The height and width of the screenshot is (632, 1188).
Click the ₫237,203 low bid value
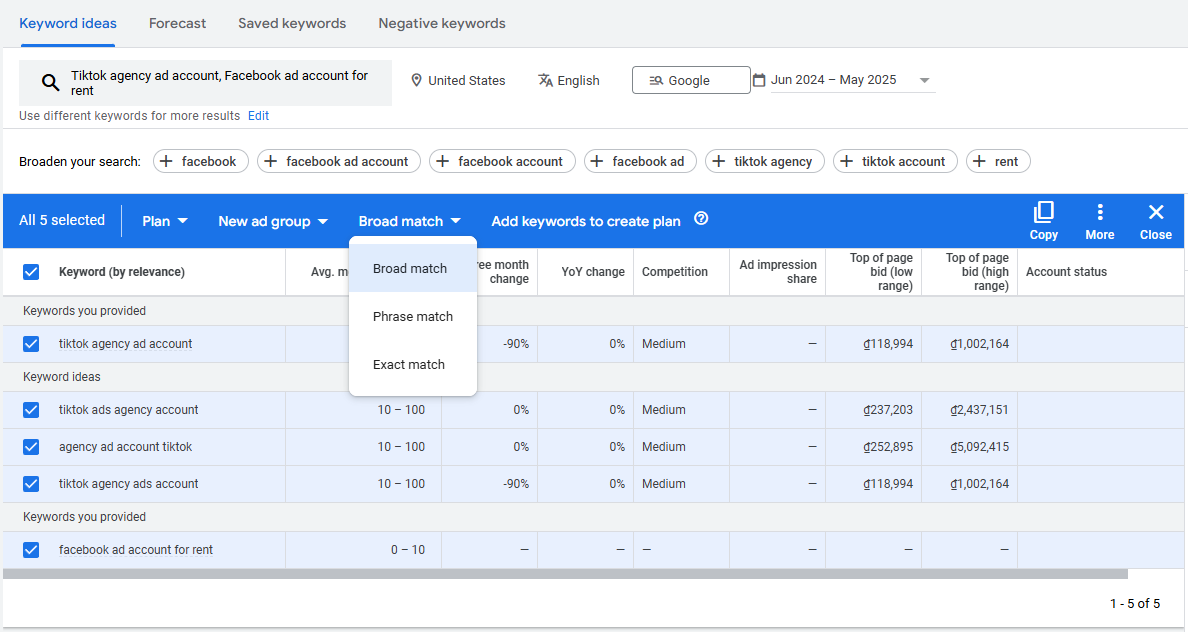888,410
